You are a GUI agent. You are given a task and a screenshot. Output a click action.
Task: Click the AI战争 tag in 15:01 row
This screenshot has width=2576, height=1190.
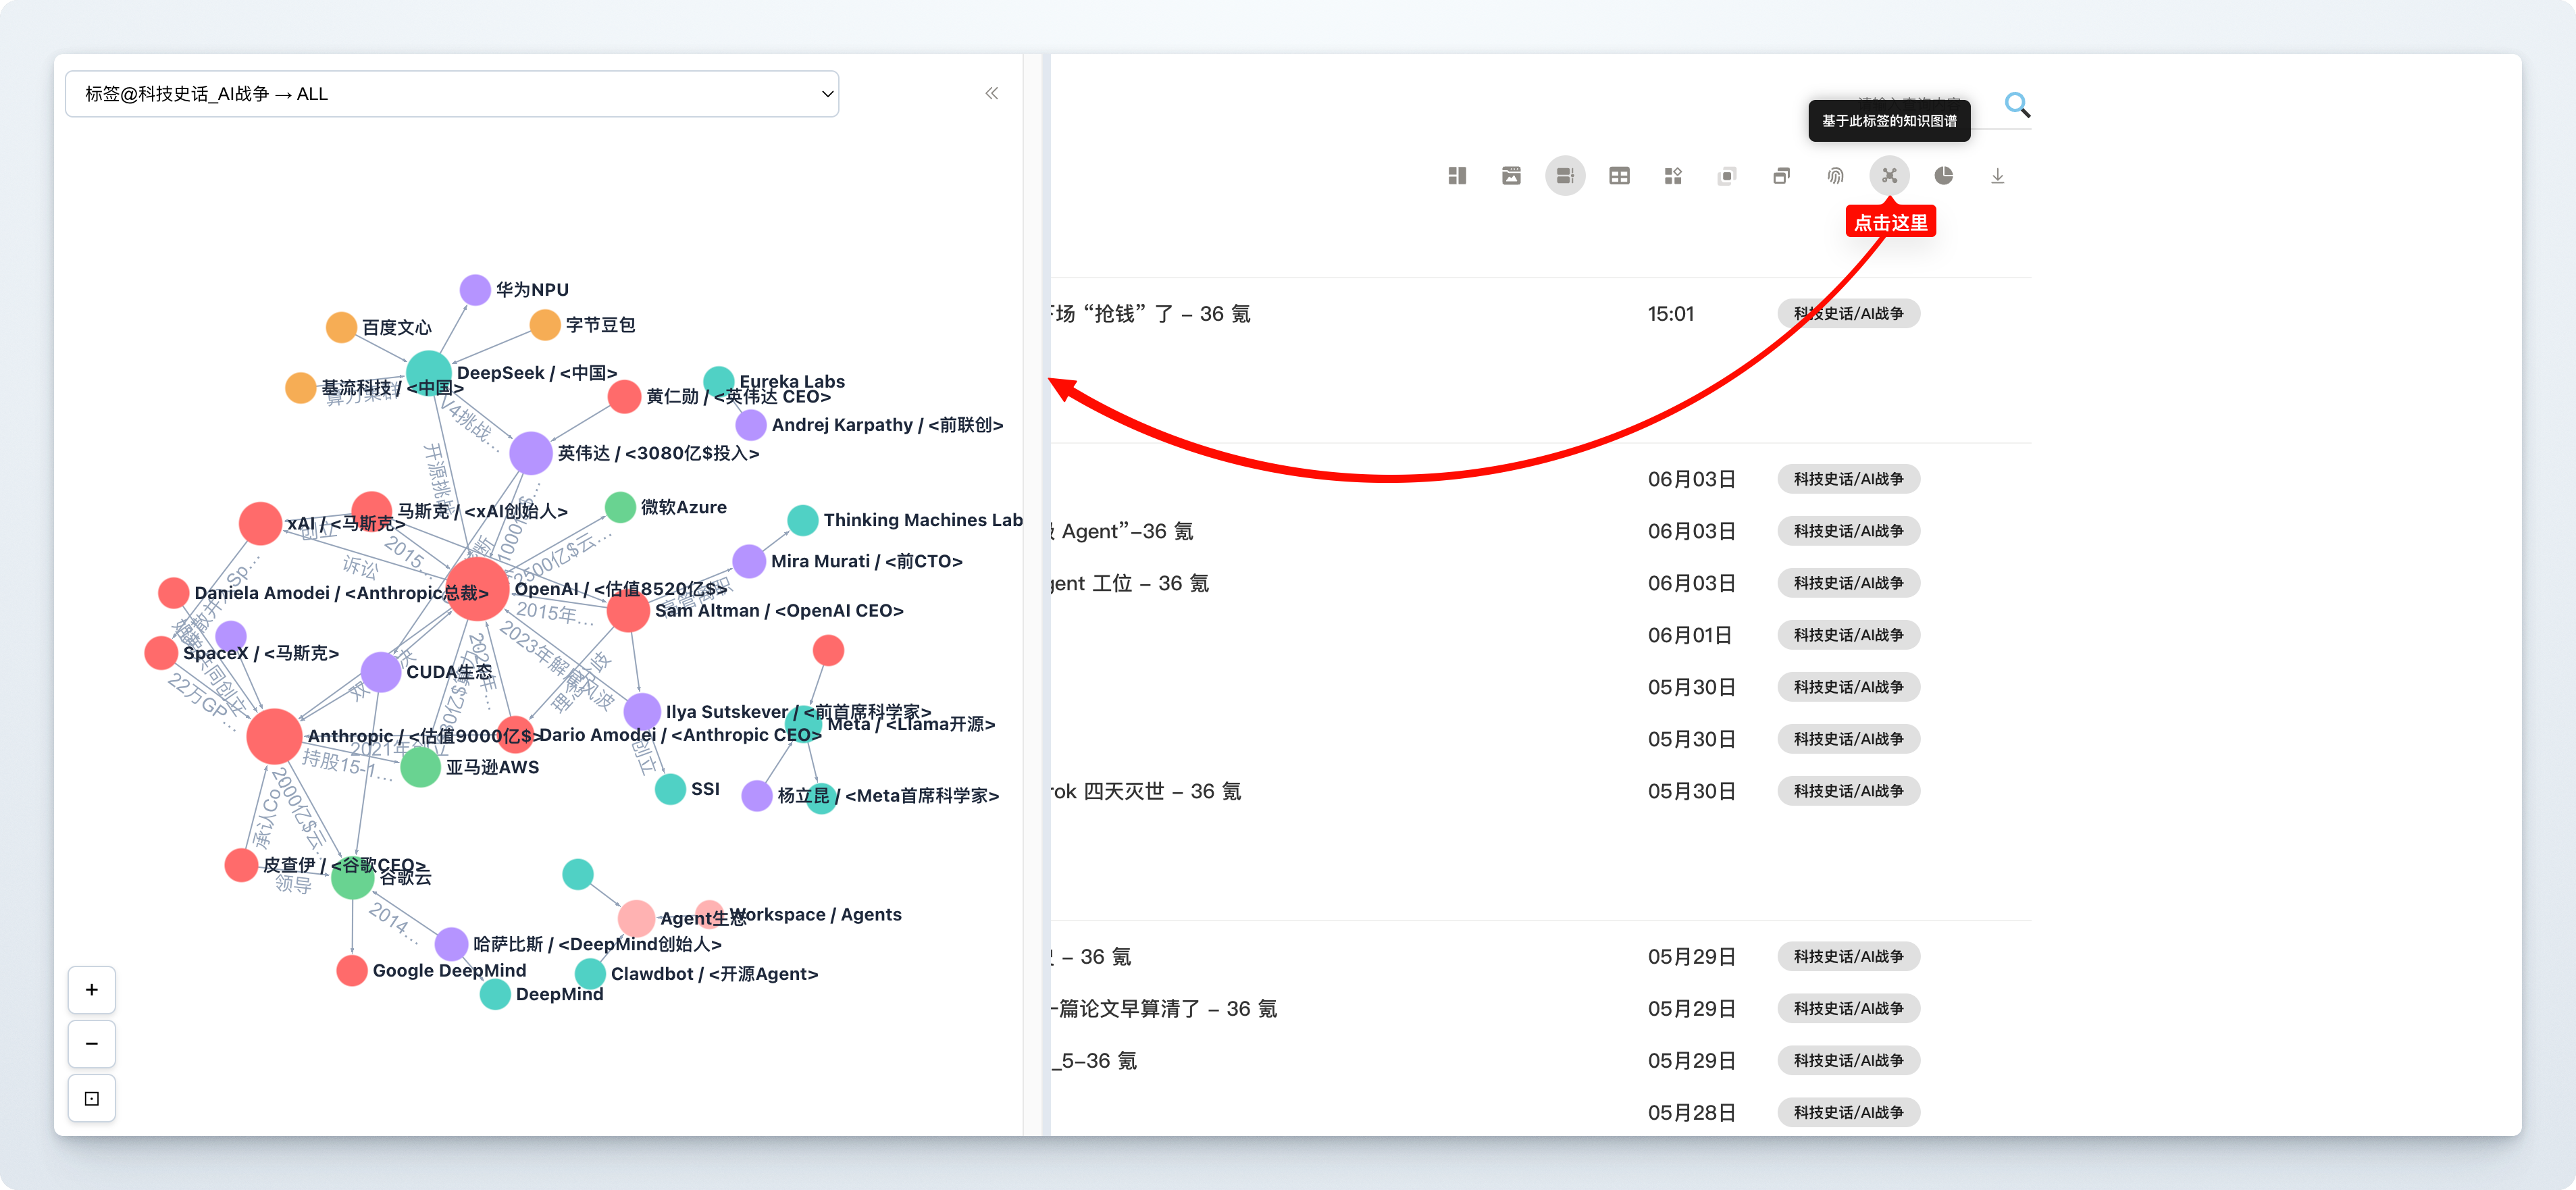click(1848, 313)
